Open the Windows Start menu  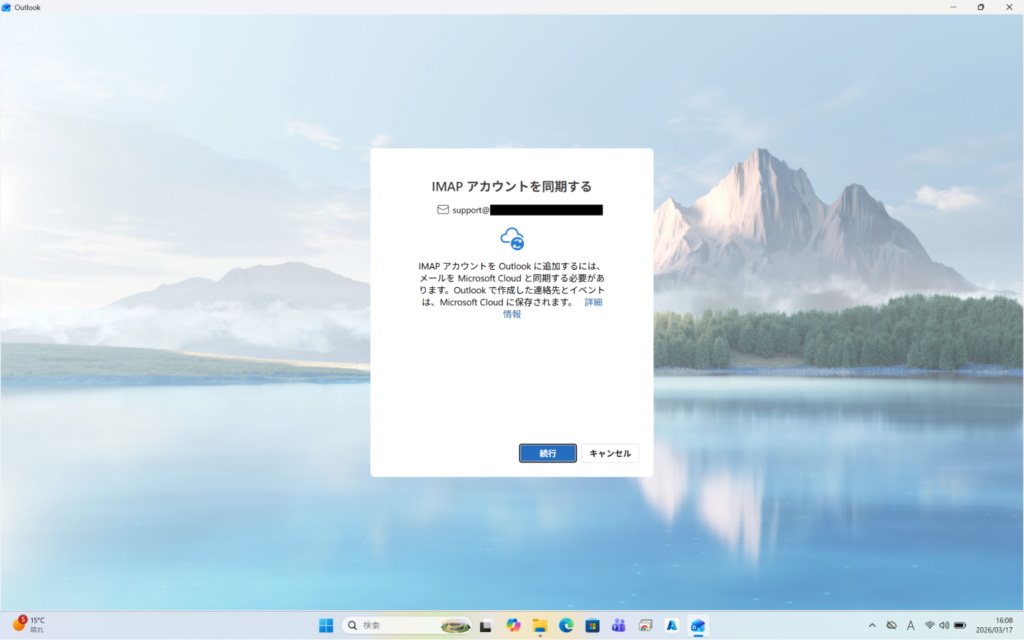click(x=326, y=625)
